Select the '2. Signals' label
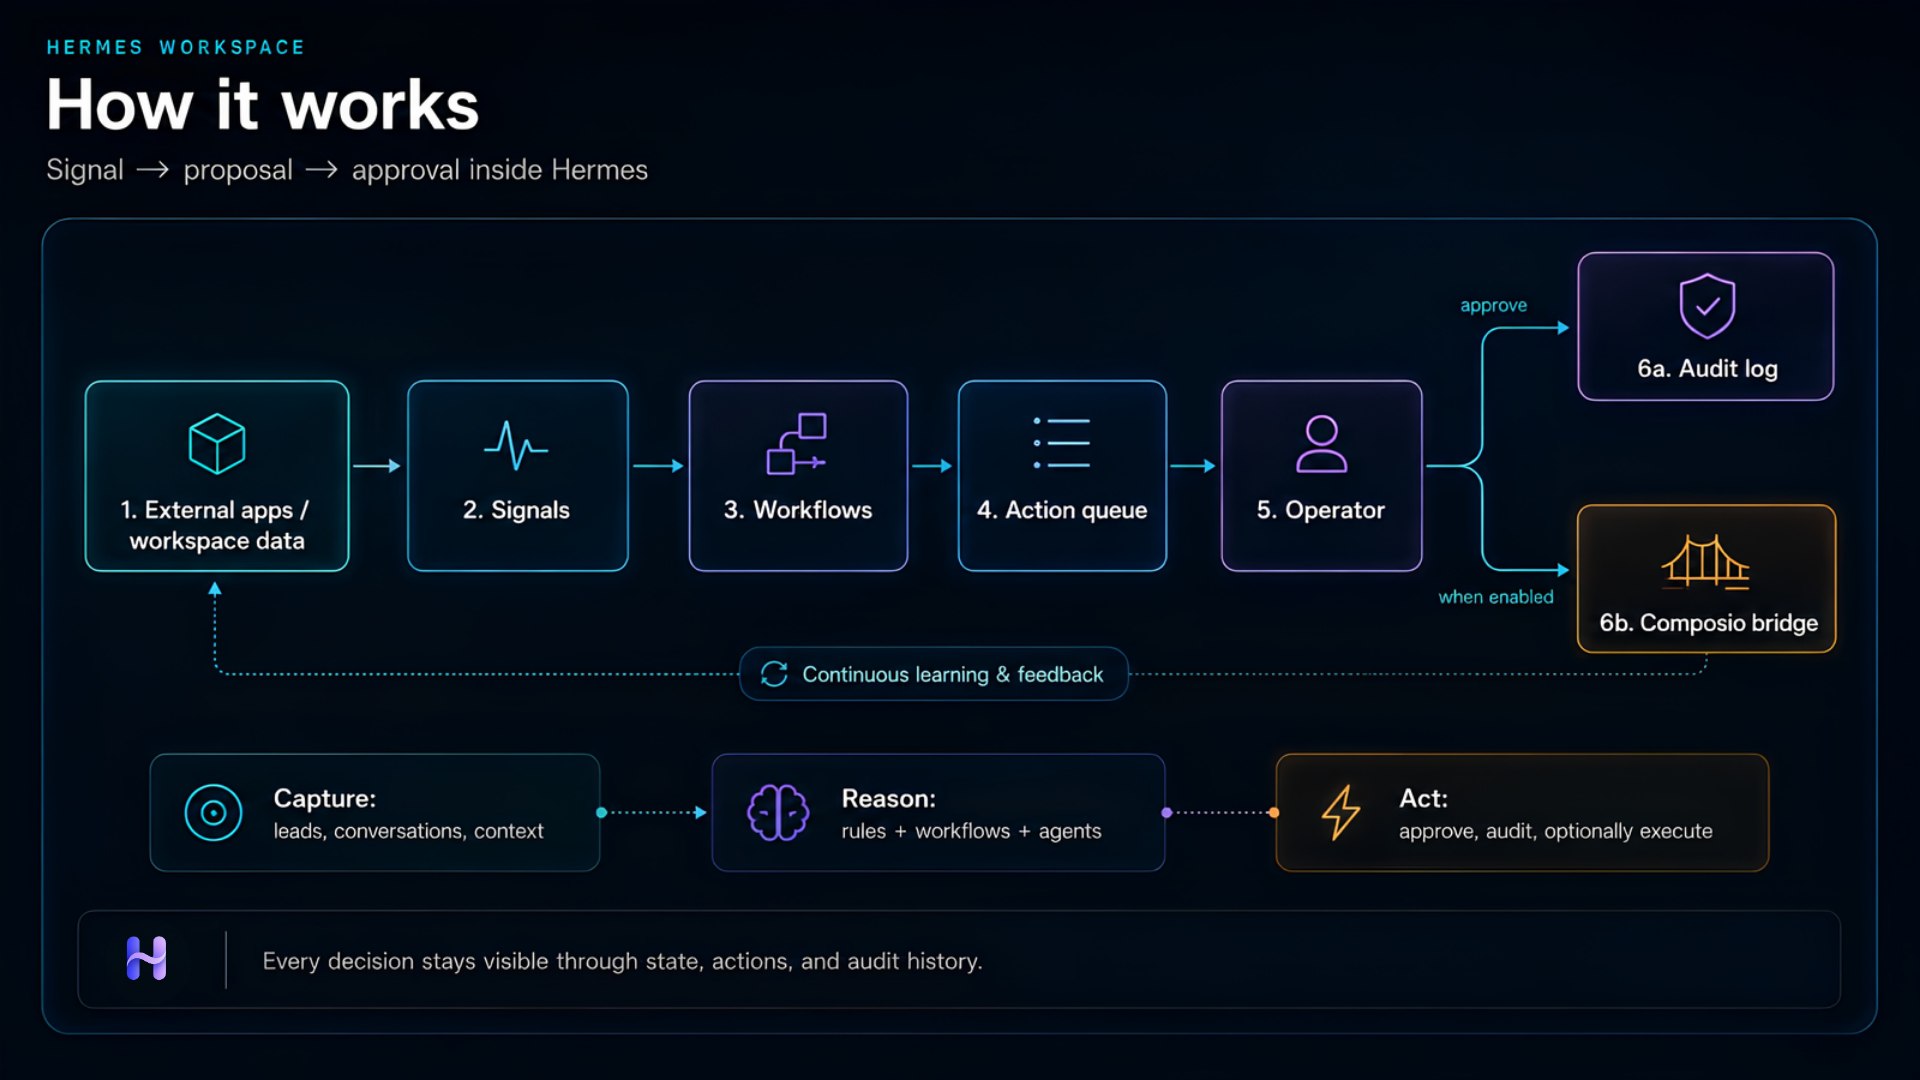1920x1080 pixels. click(516, 510)
